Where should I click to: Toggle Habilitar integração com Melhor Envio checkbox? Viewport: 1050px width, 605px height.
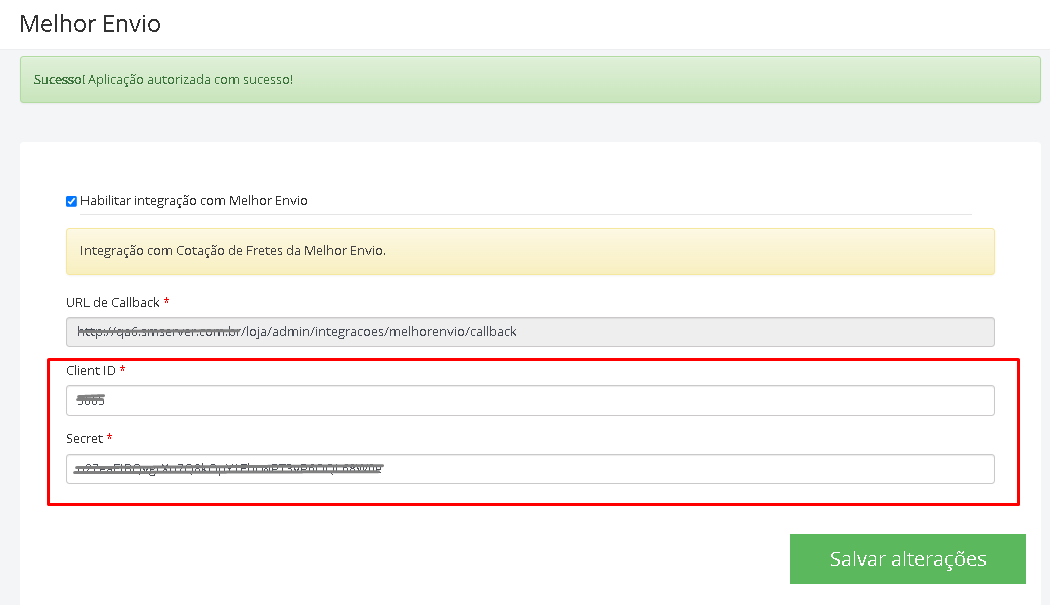click(72, 201)
